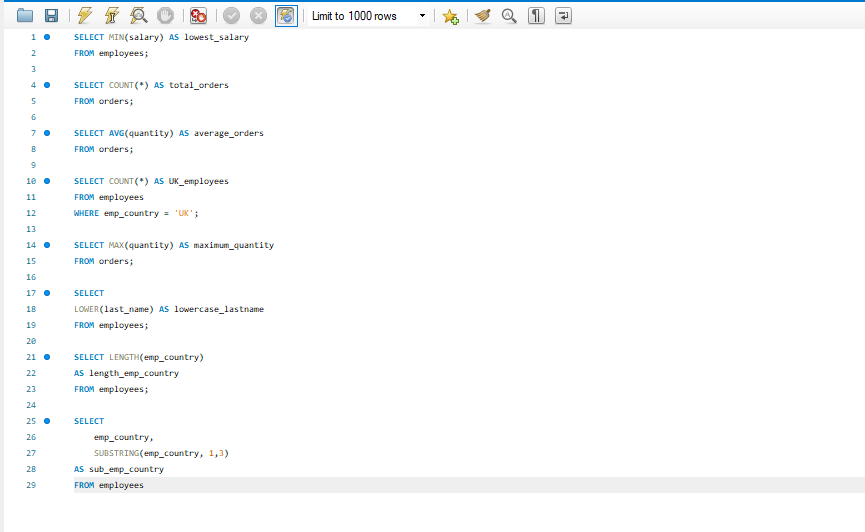Toggle invisible characters with the pilcrow icon
Viewport: 865px width, 532px height.
(x=536, y=15)
